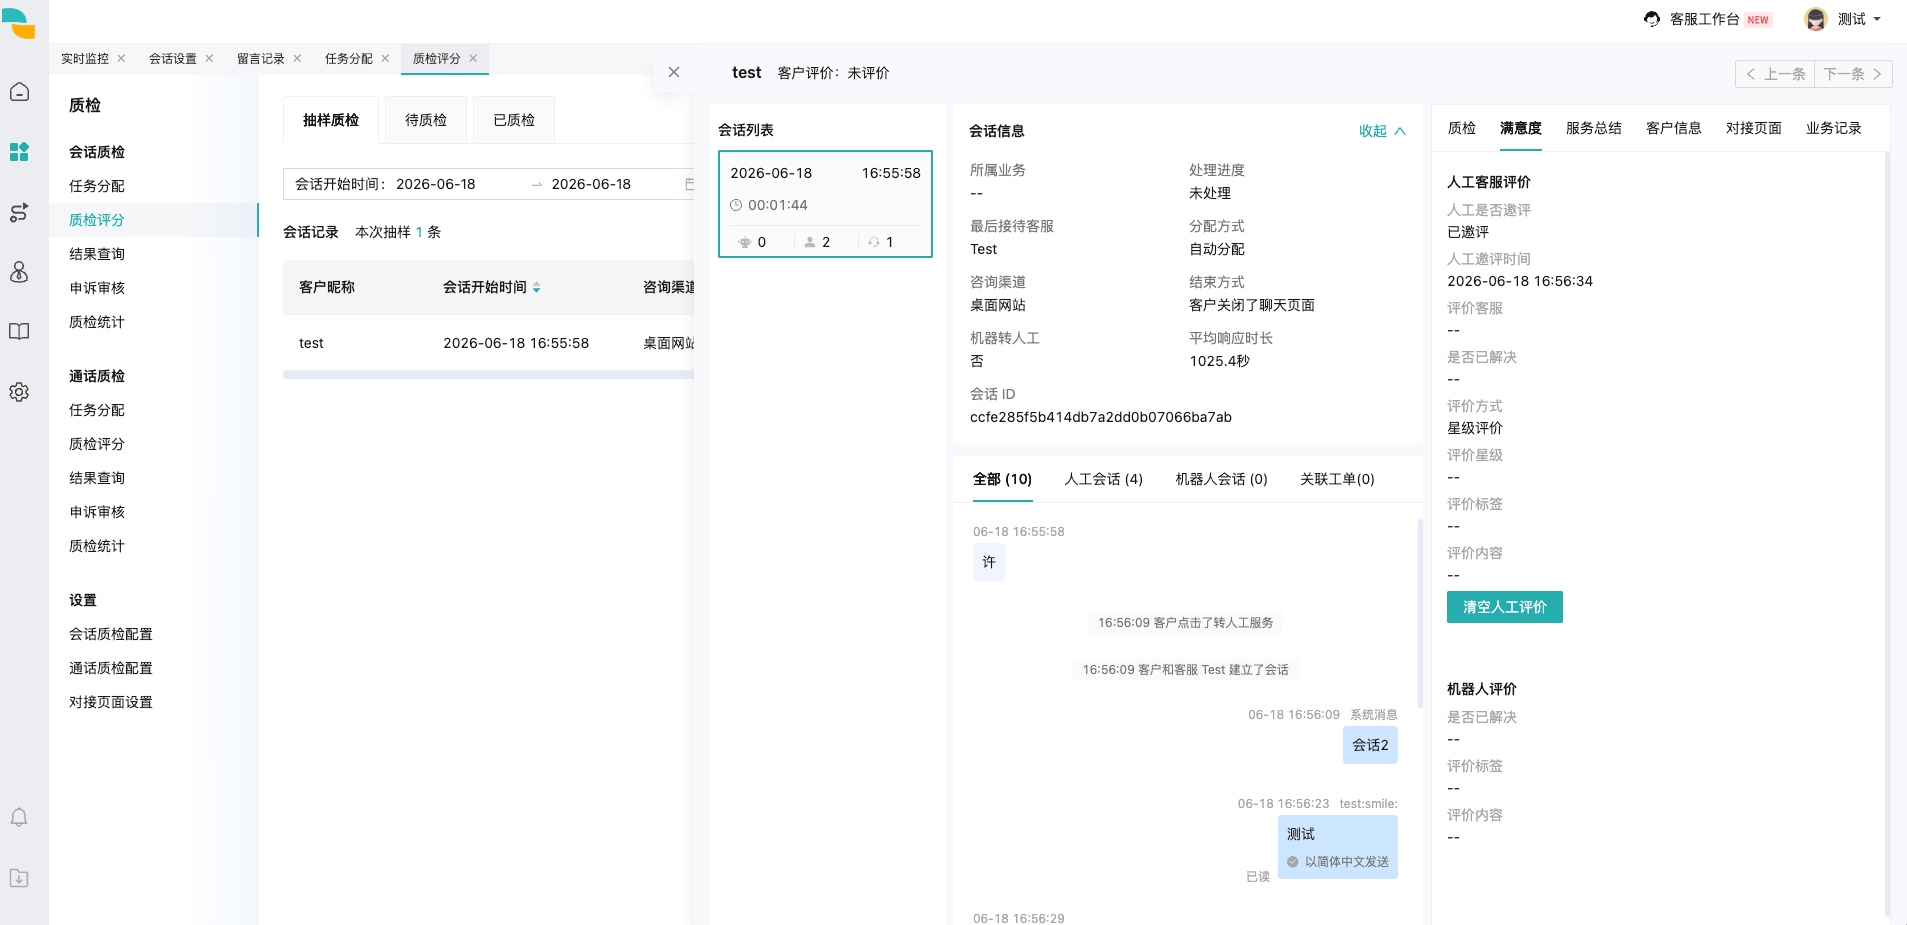Click the robot message count icon

point(744,242)
